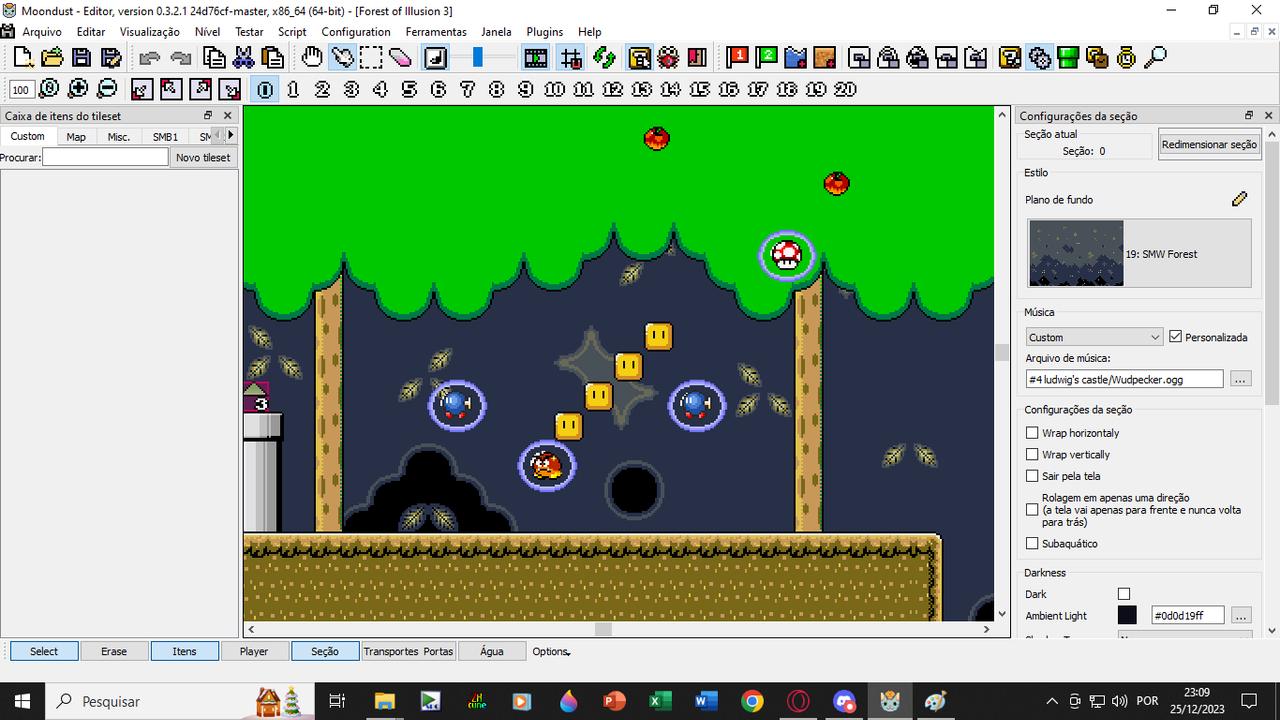This screenshot has height=720, width=1280.
Task: Click the Ambient Light color swatch
Action: [x=1127, y=615]
